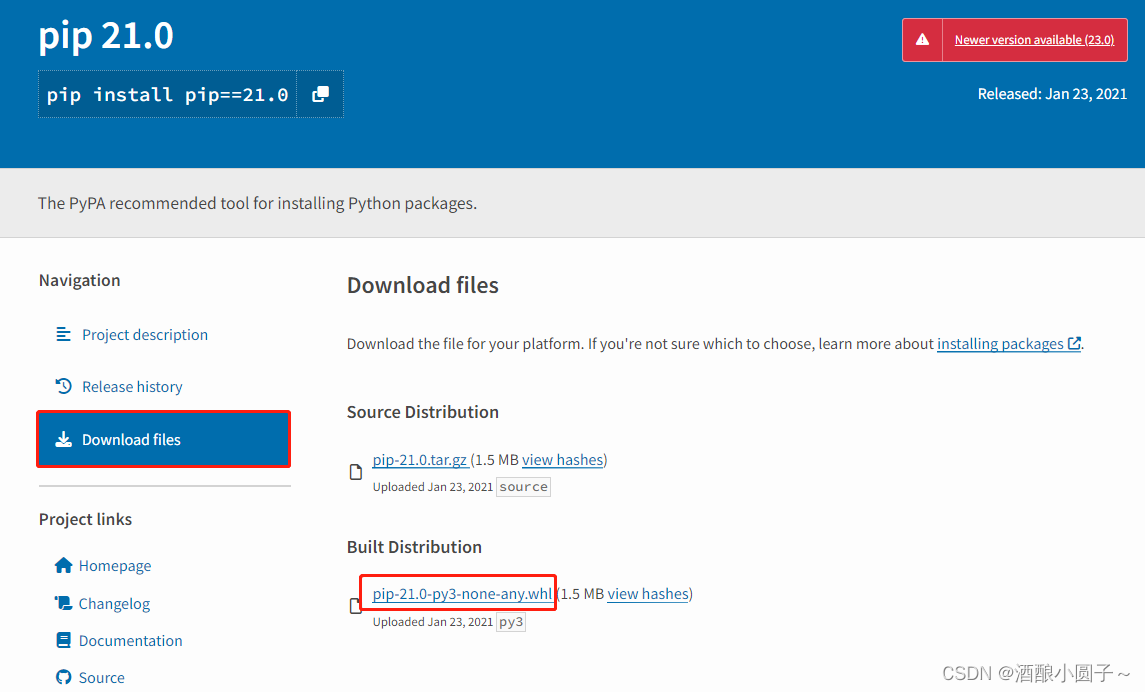The width and height of the screenshot is (1145, 692).
Task: Click the 'pip 21.0' page title
Action: 106,35
